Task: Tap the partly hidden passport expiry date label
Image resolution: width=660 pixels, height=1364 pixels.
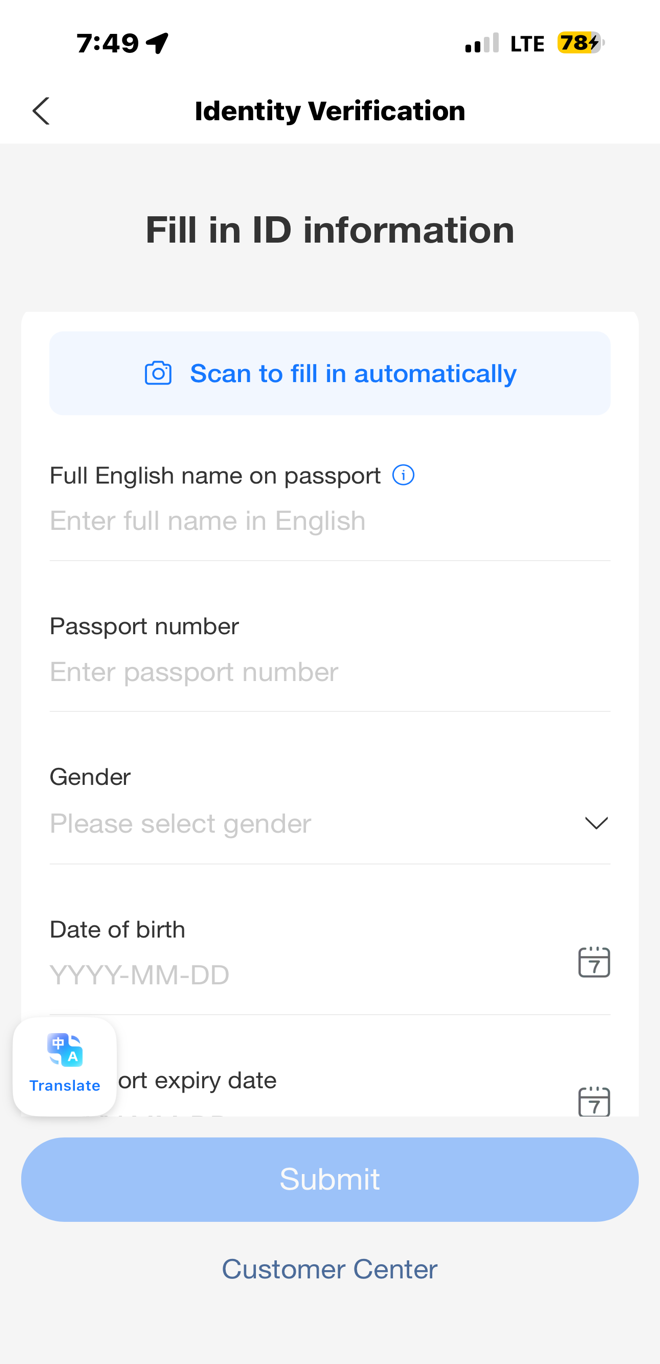Action: [x=198, y=1080]
